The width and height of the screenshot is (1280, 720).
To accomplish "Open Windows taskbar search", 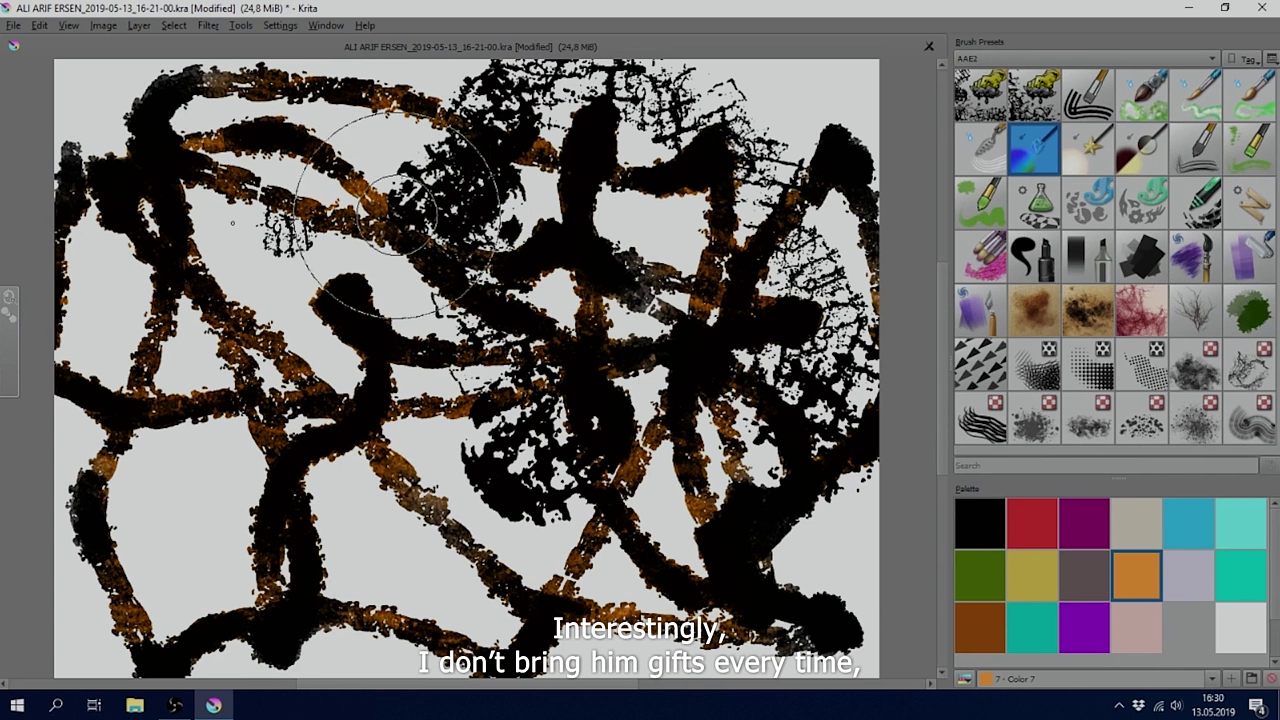I will click(56, 706).
